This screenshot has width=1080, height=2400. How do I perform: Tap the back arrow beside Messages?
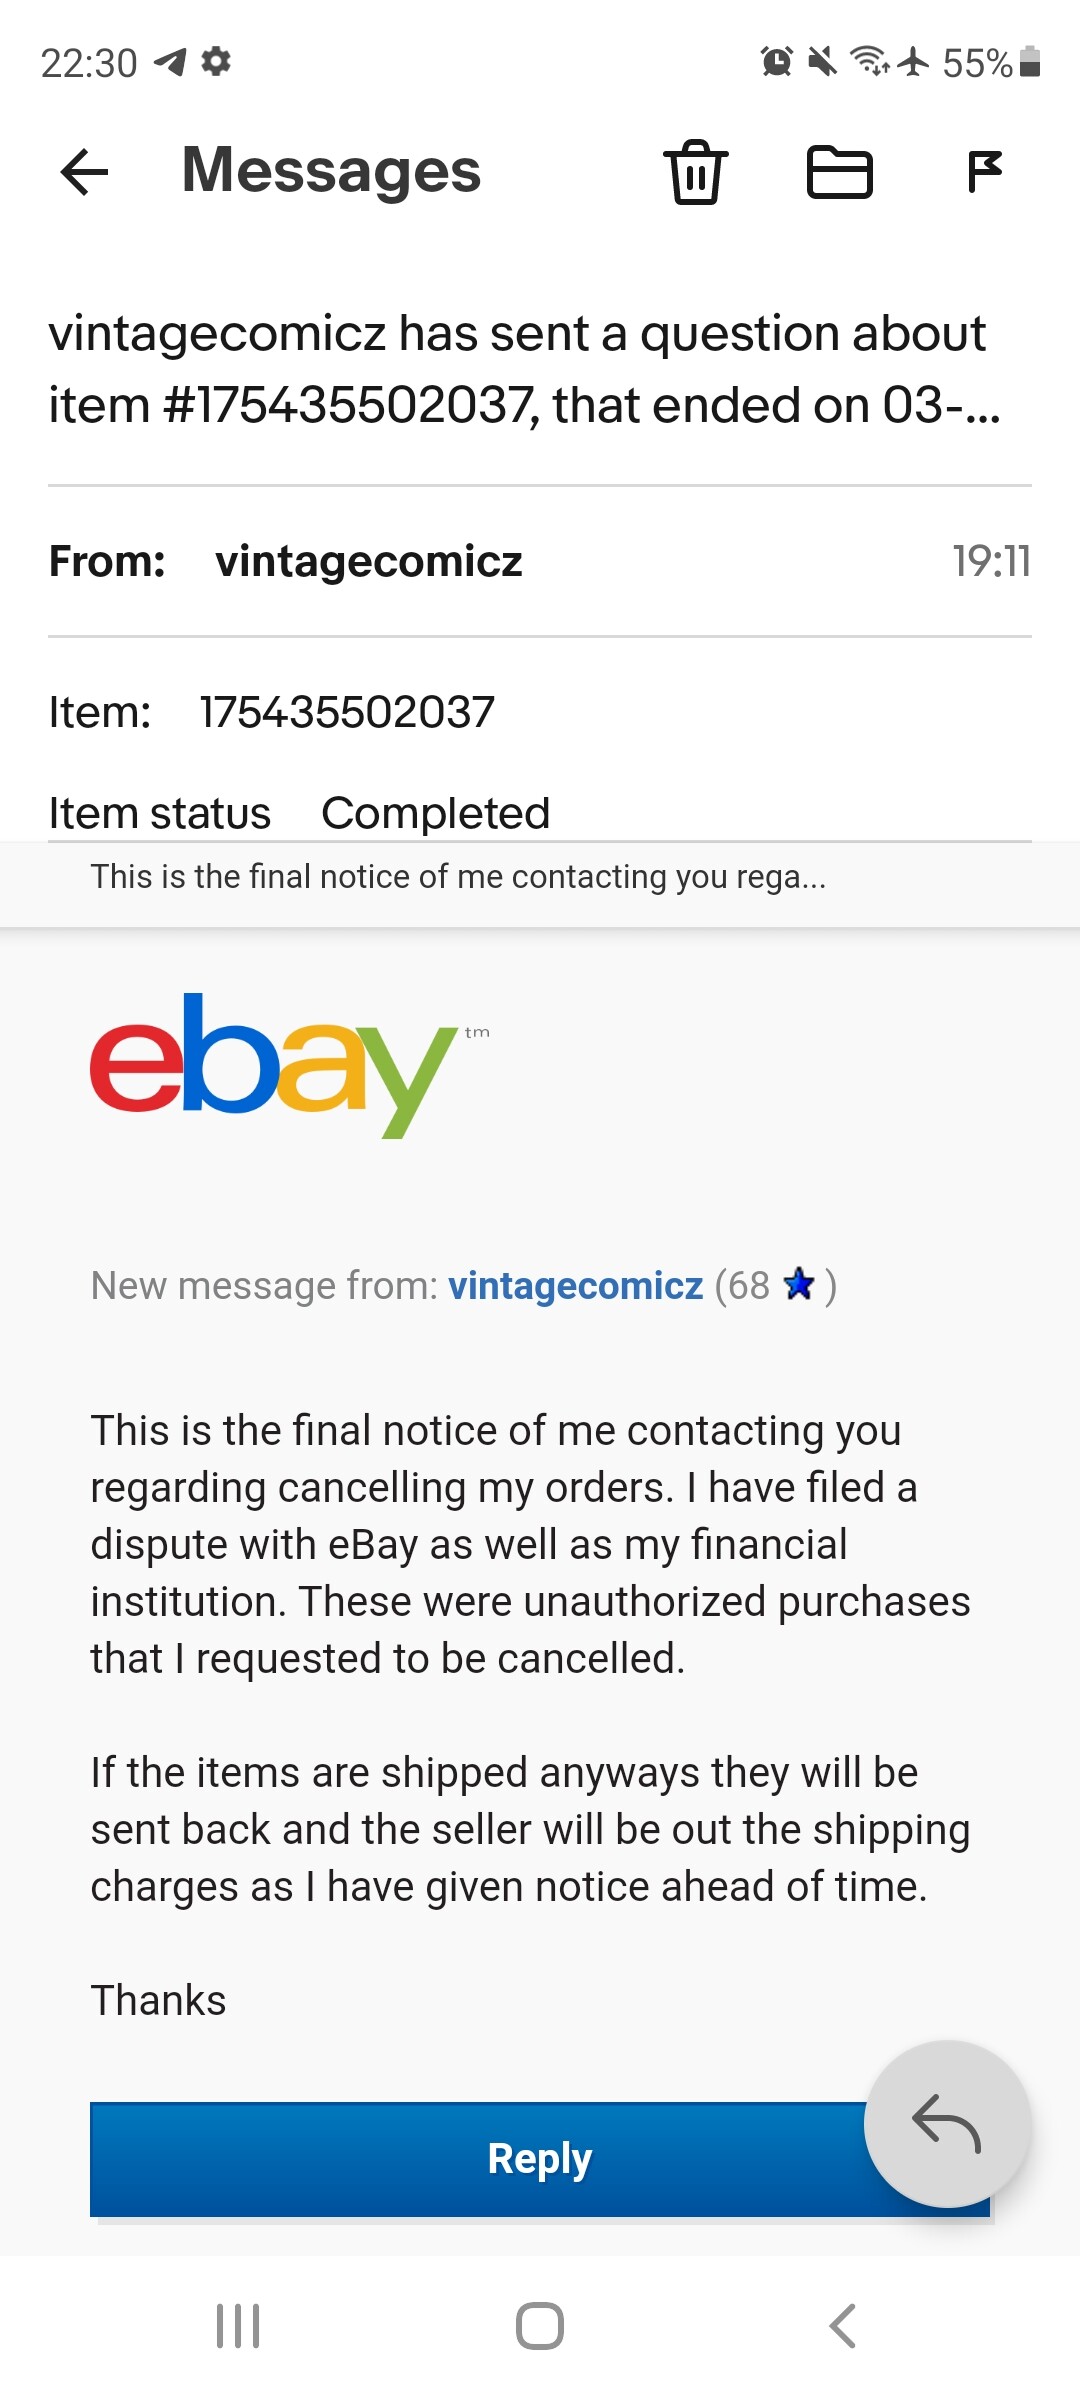click(84, 172)
